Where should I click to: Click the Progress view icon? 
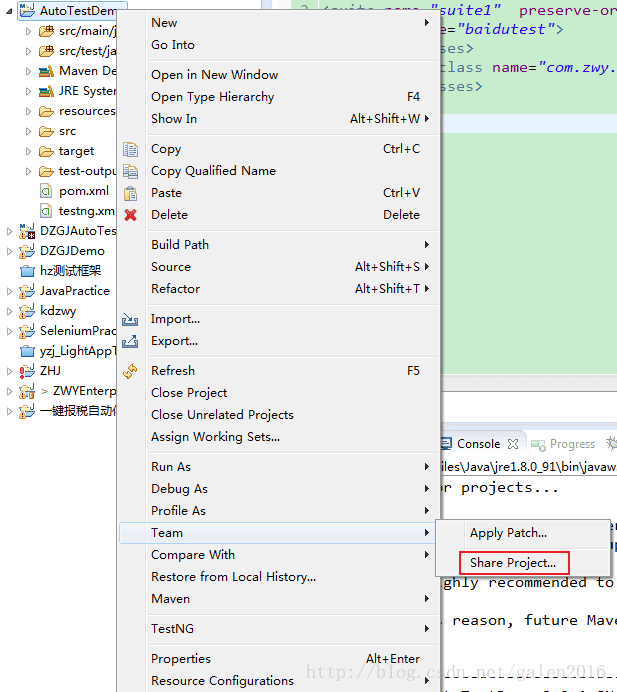pyautogui.click(x=538, y=445)
